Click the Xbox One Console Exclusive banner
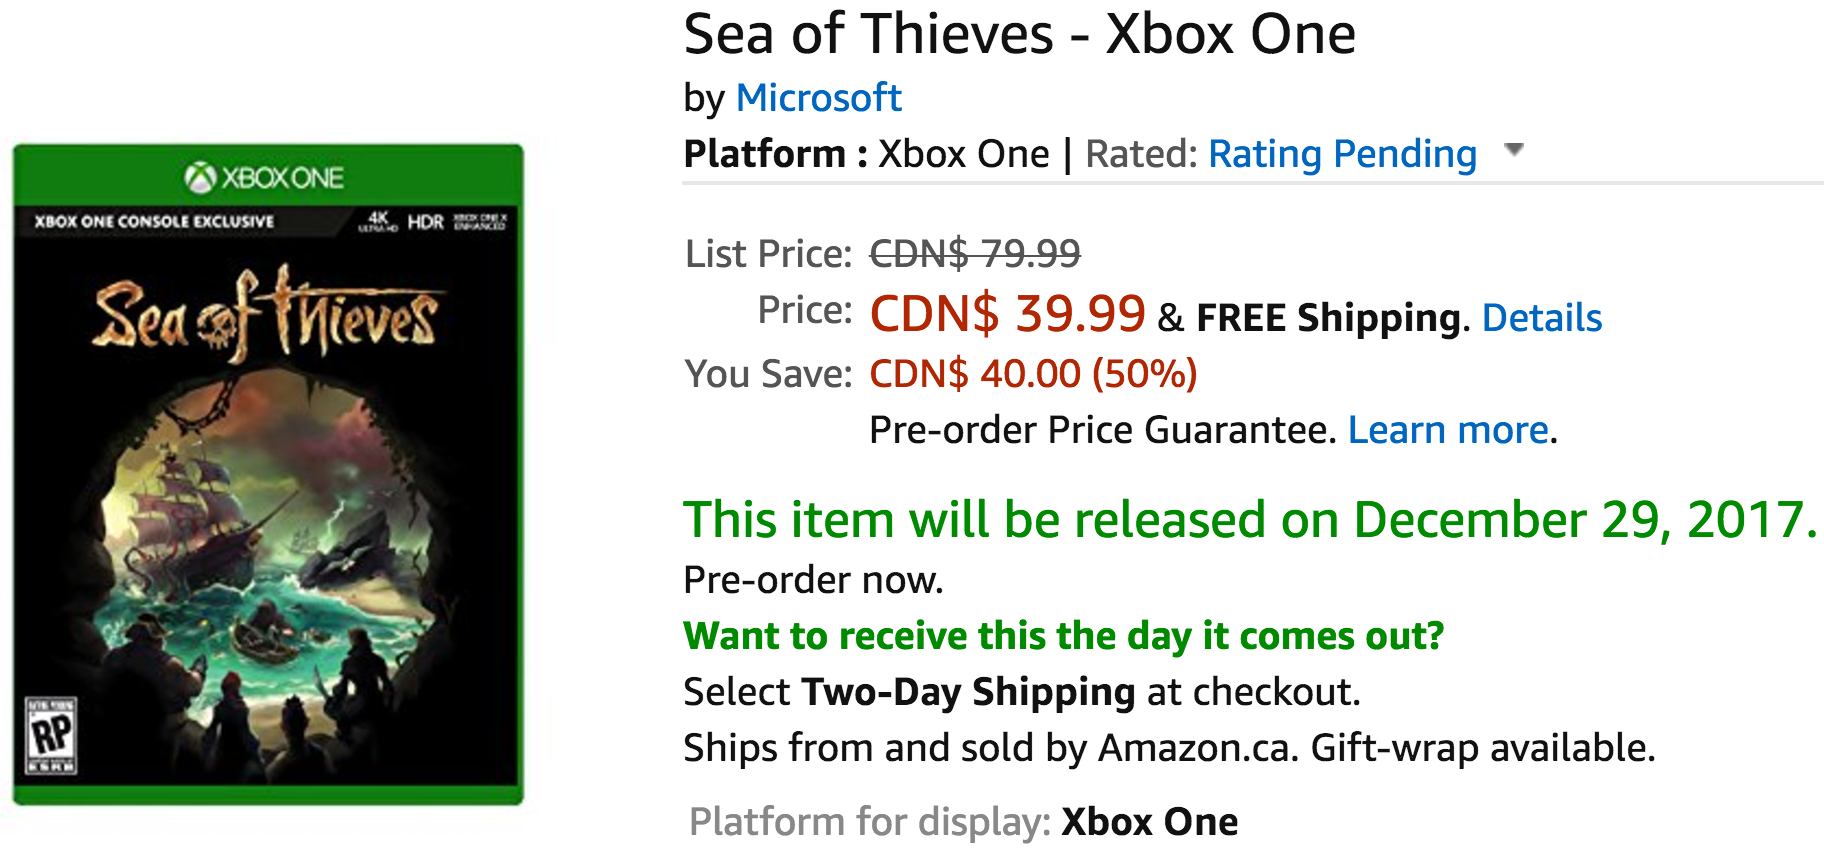The image size is (1824, 860). (x=154, y=221)
